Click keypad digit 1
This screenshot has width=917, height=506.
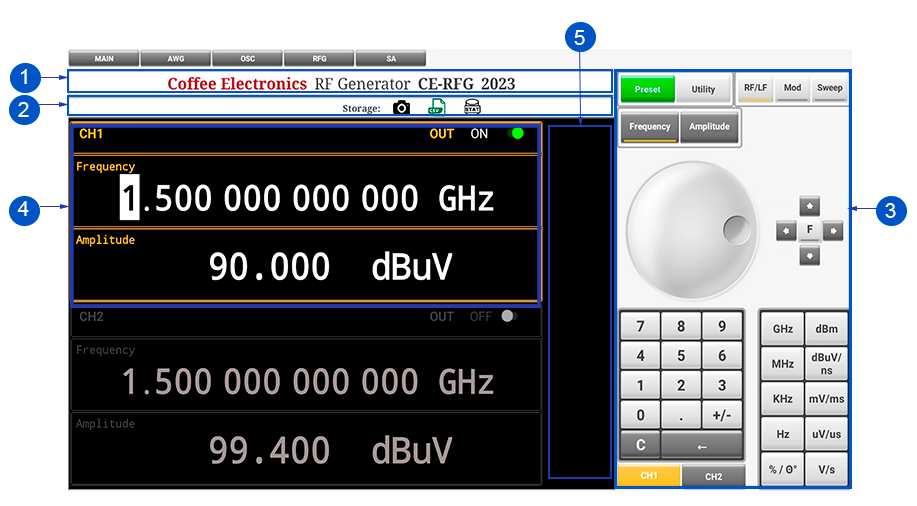(640, 385)
